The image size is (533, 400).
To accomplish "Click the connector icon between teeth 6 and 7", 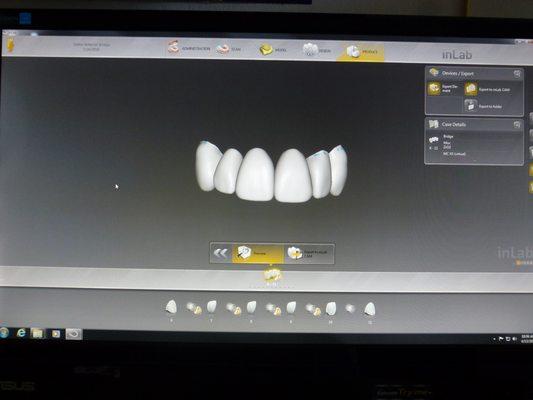I will click(194, 308).
